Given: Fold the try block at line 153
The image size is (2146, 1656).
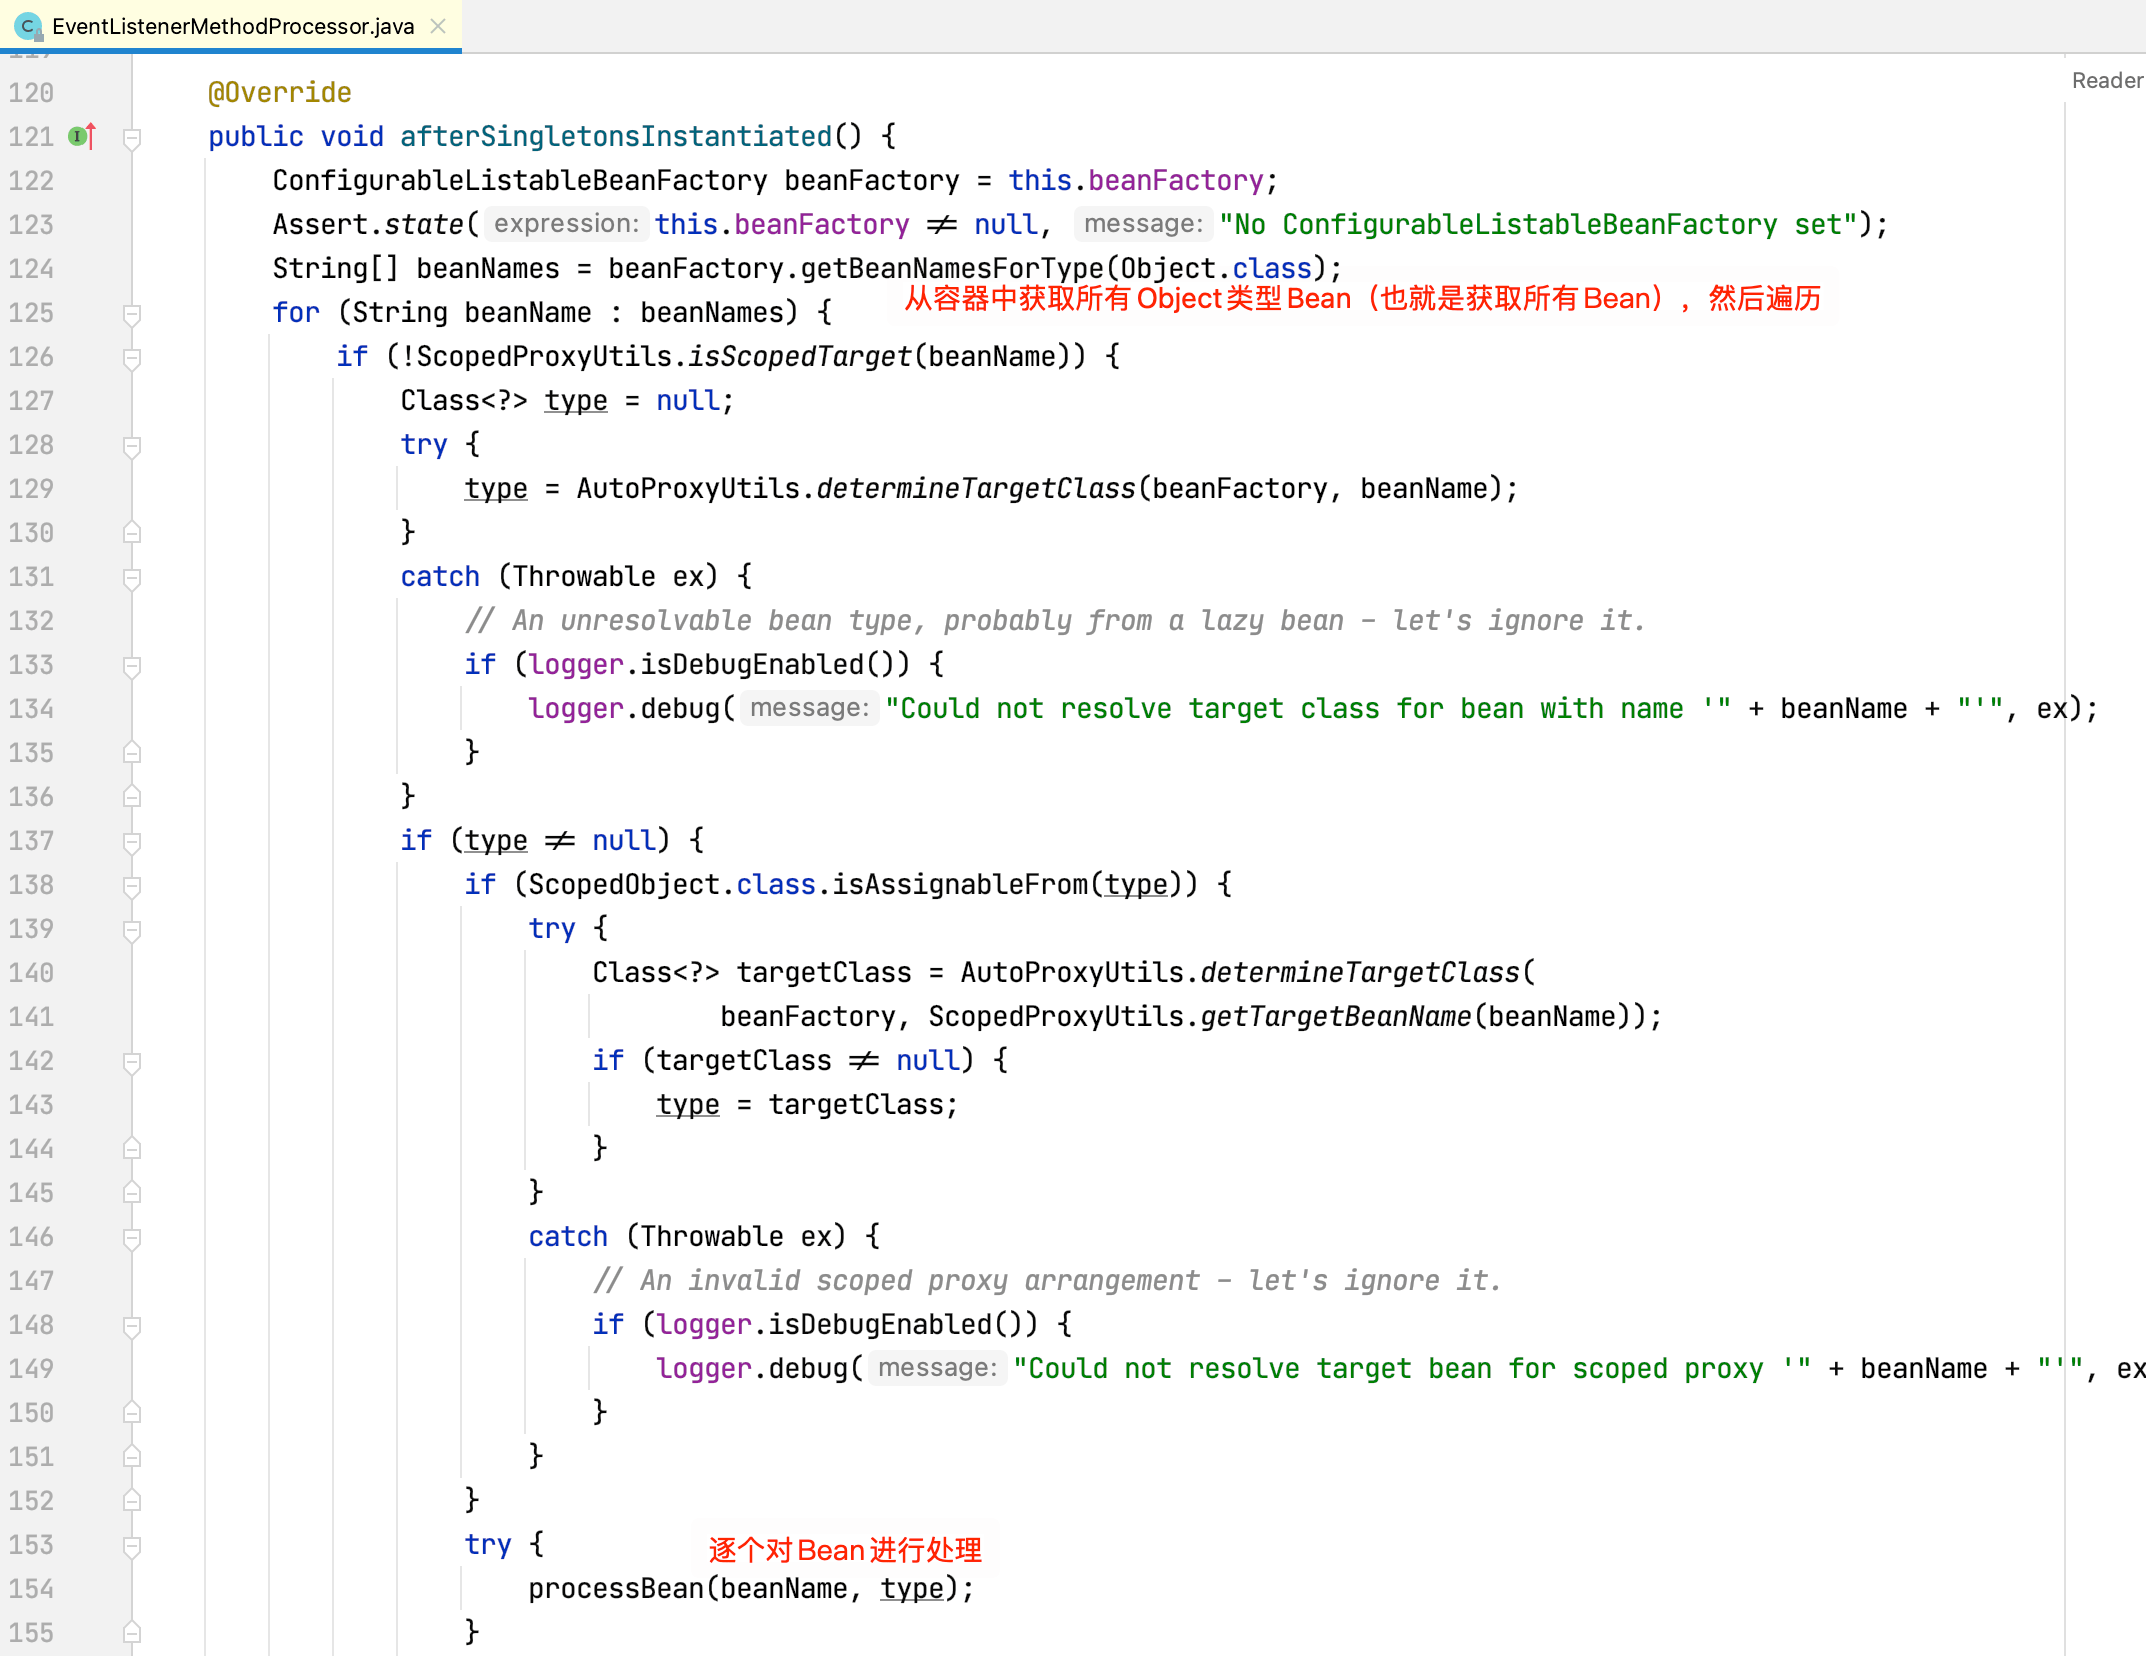Looking at the screenshot, I should pos(131,1545).
